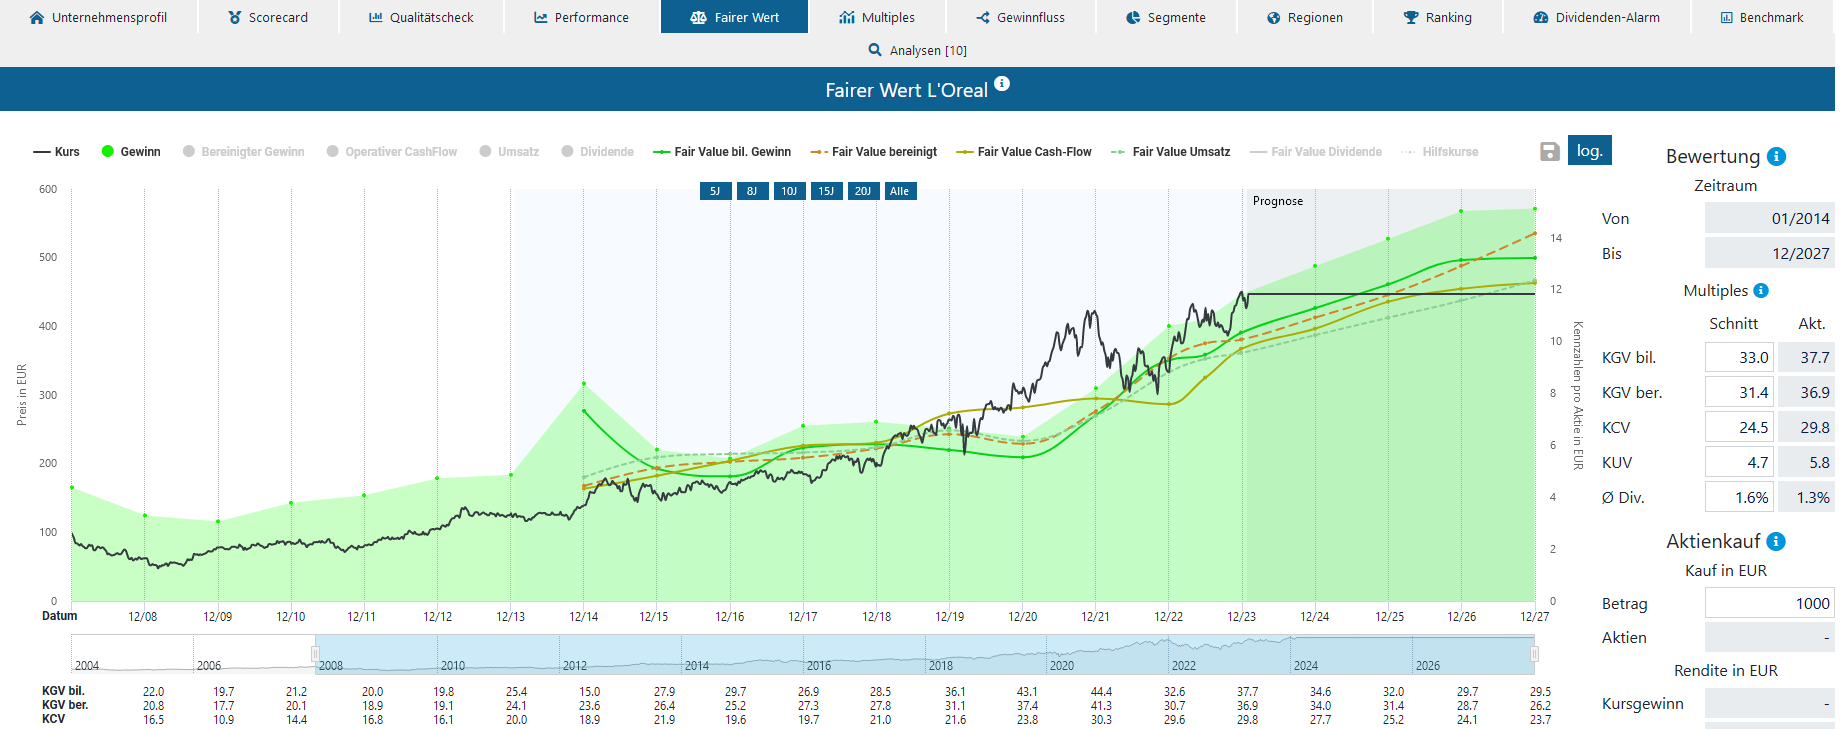Click the Betrag input field showing 1000

pos(1769,603)
